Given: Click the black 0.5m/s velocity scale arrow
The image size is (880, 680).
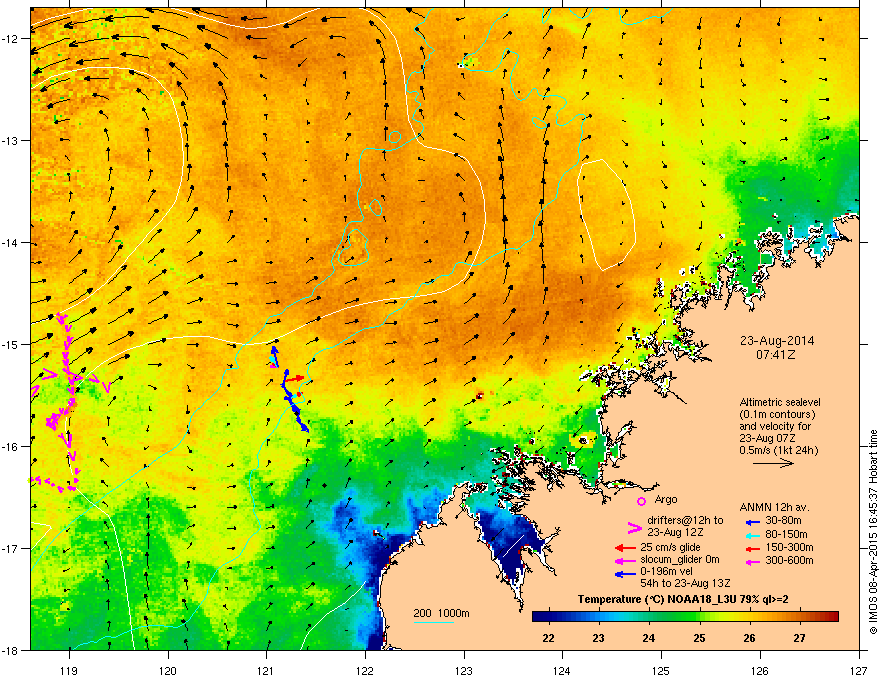Looking at the screenshot, I should (773, 463).
